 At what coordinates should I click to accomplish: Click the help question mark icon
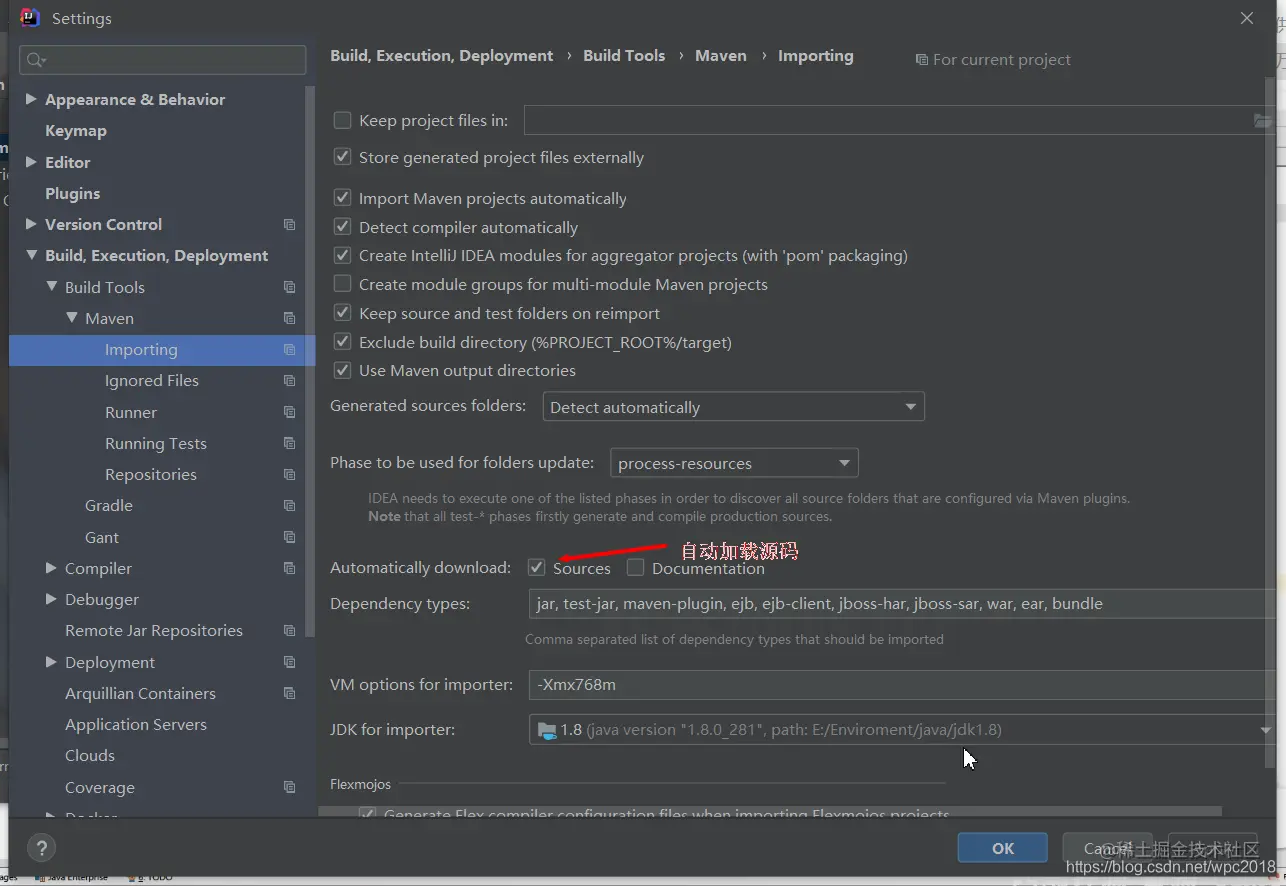pos(42,849)
